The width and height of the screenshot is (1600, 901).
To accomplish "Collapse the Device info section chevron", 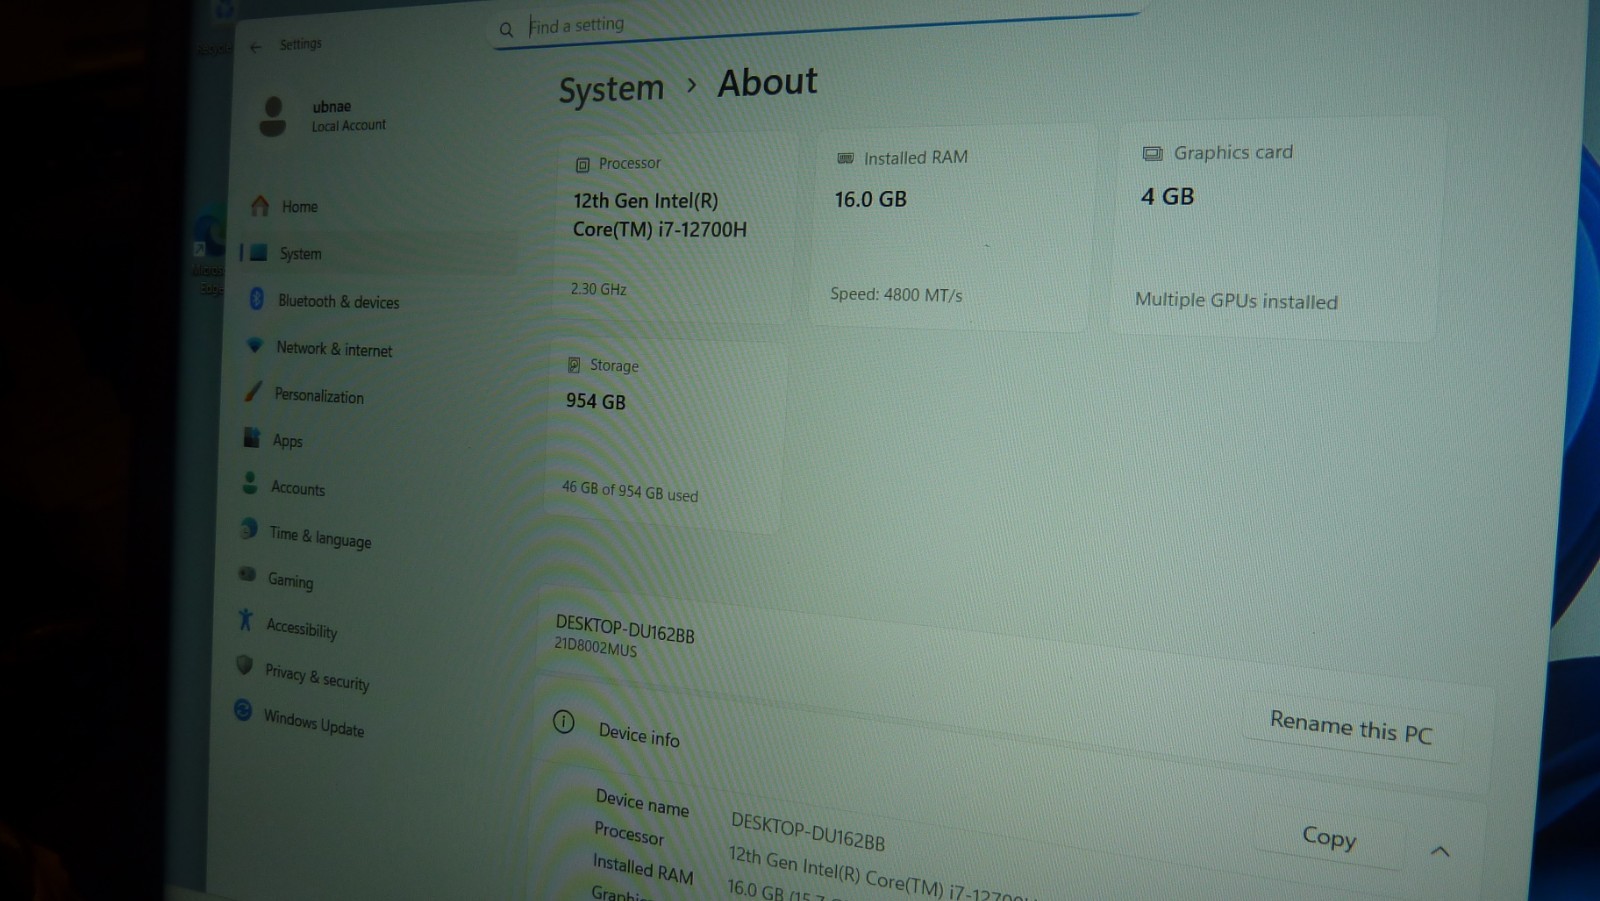I will pos(1440,851).
